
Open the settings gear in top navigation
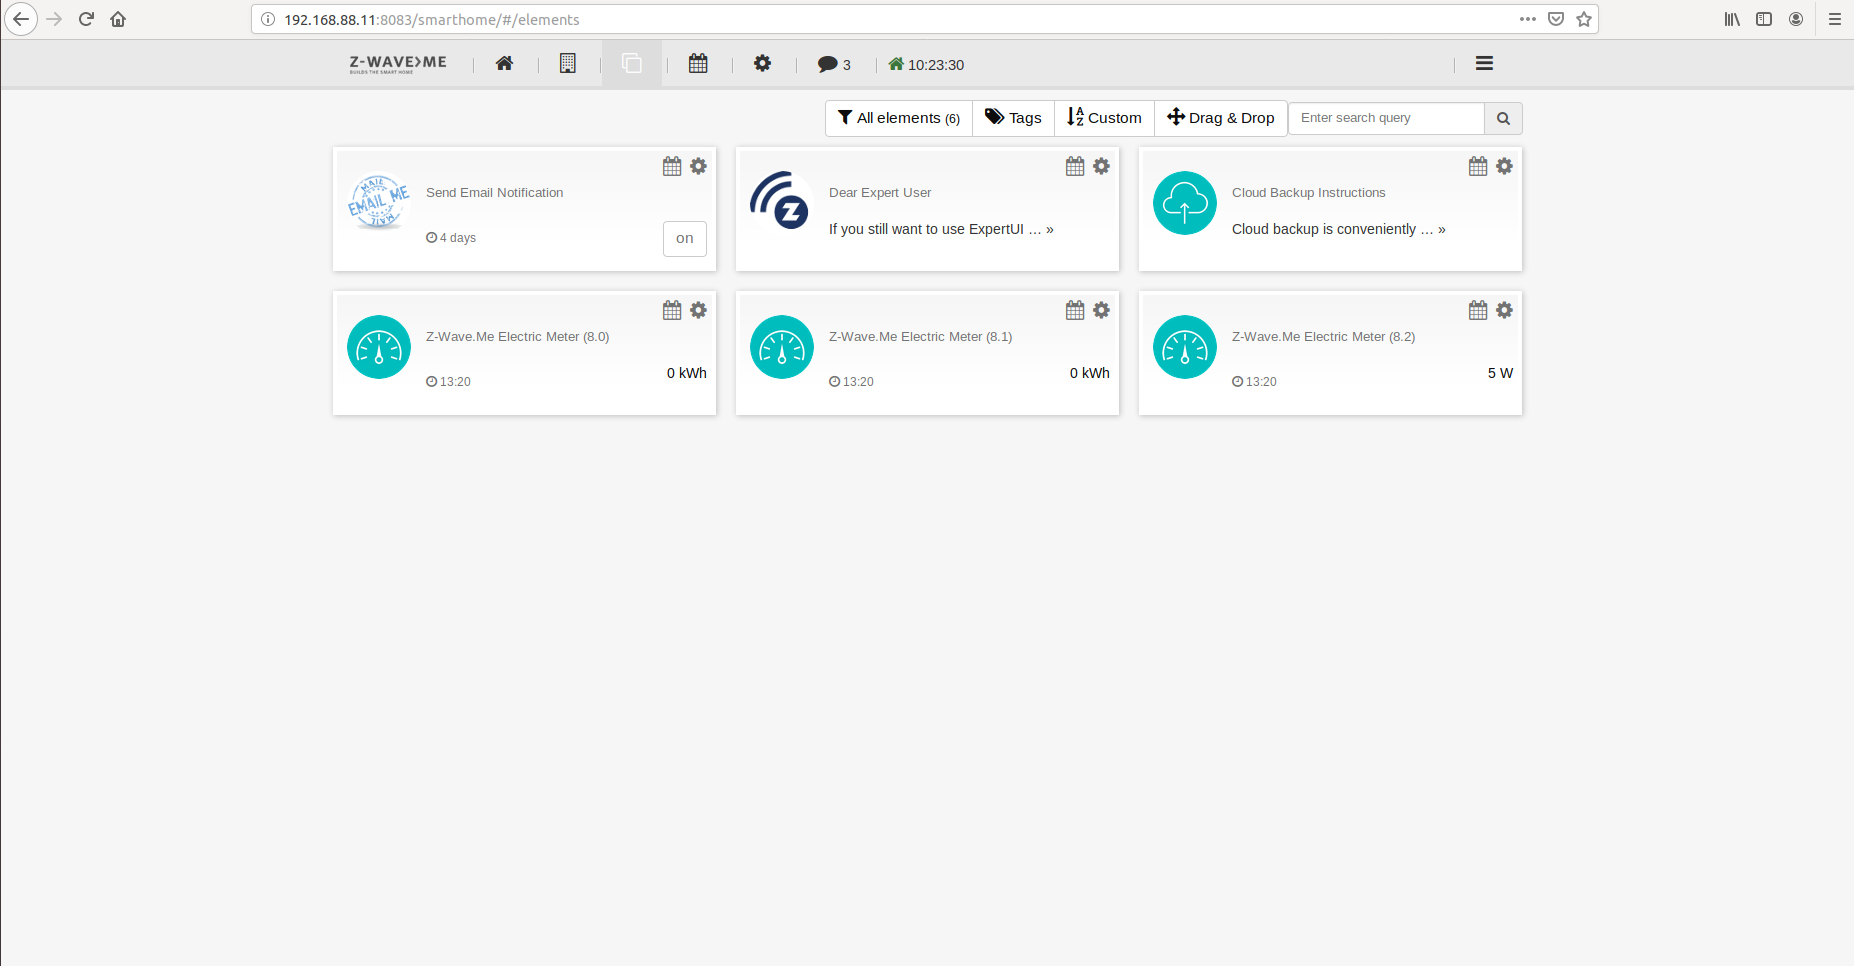(762, 64)
